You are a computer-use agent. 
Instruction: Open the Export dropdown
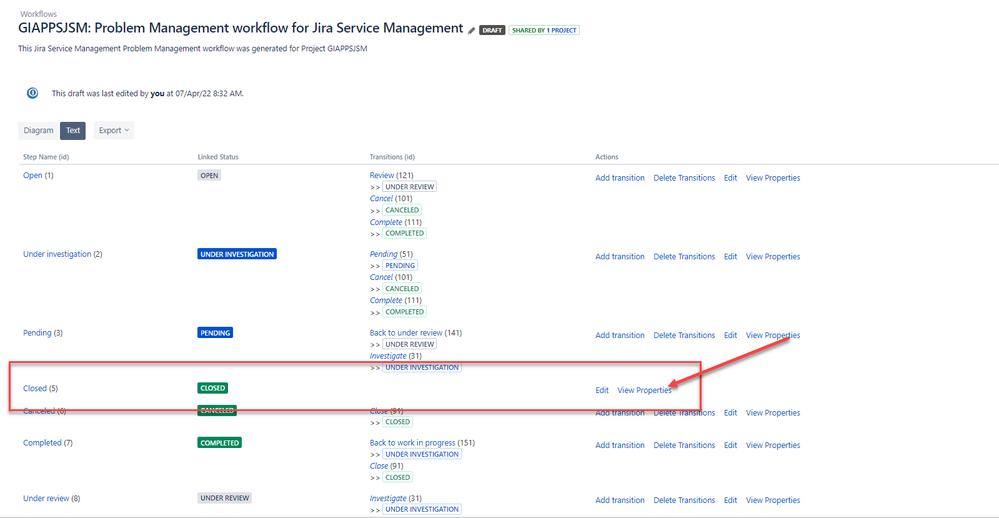113,131
